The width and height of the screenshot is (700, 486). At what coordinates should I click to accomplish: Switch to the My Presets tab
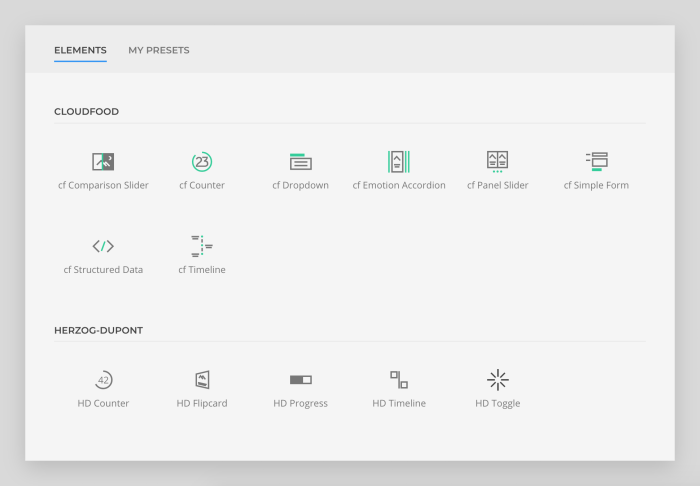159,50
